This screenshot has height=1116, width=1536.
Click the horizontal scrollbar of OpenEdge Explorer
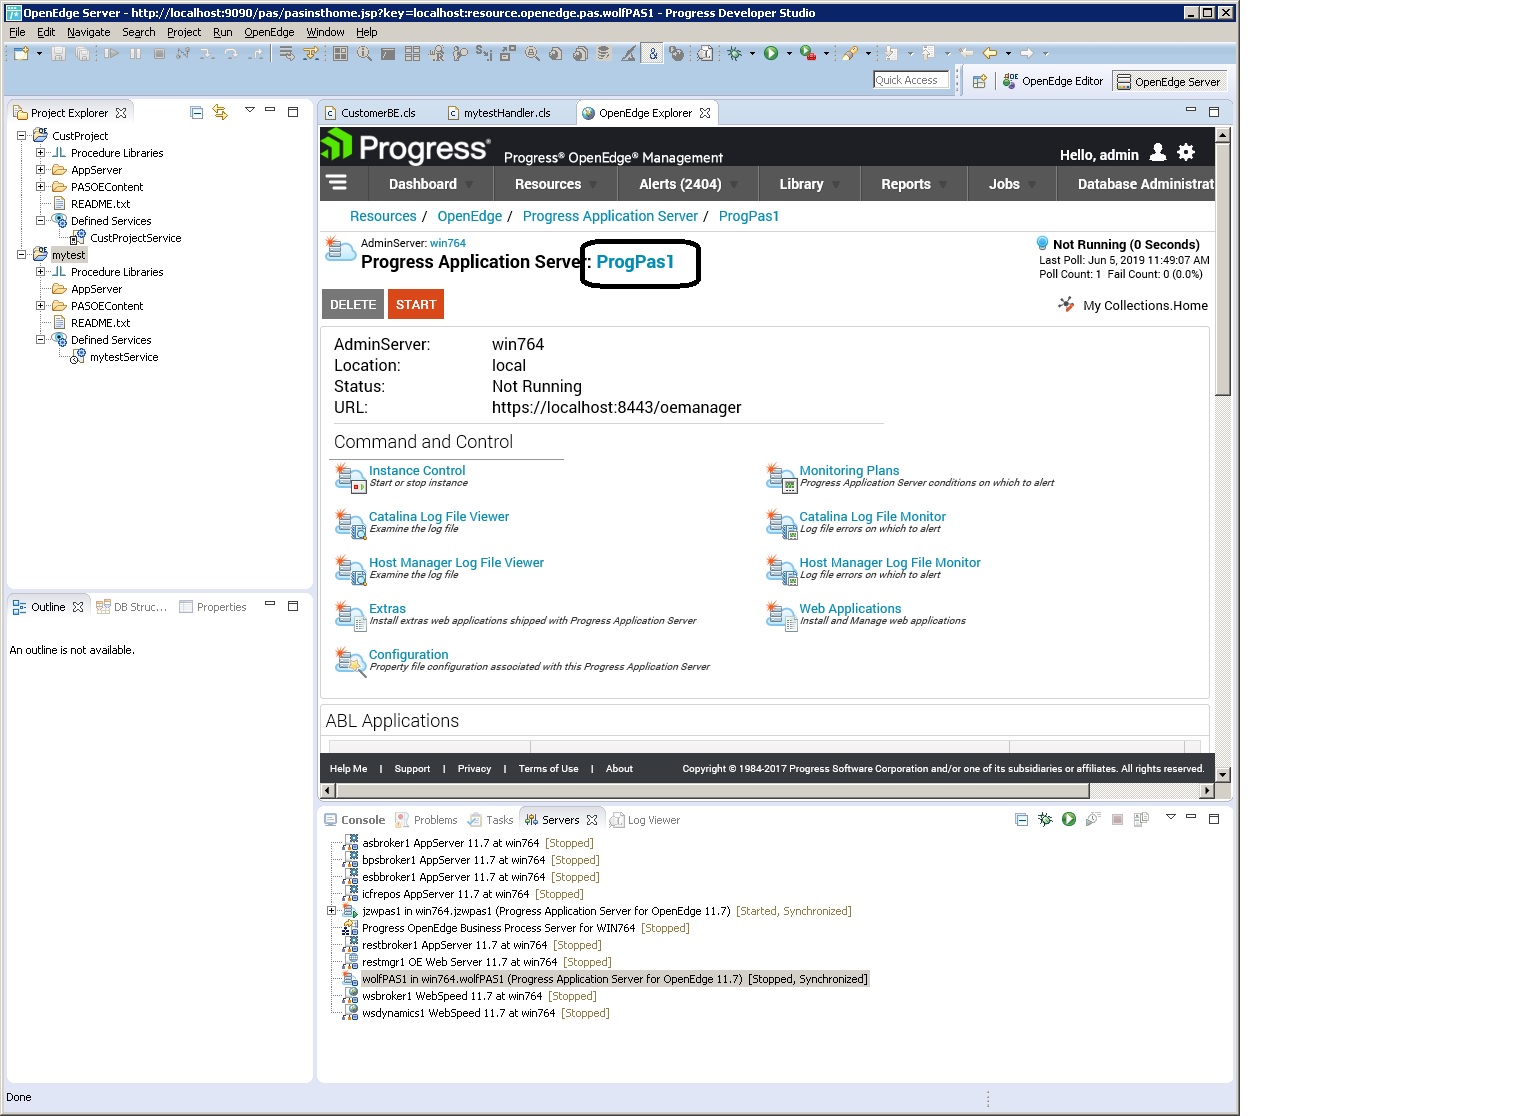700,790
